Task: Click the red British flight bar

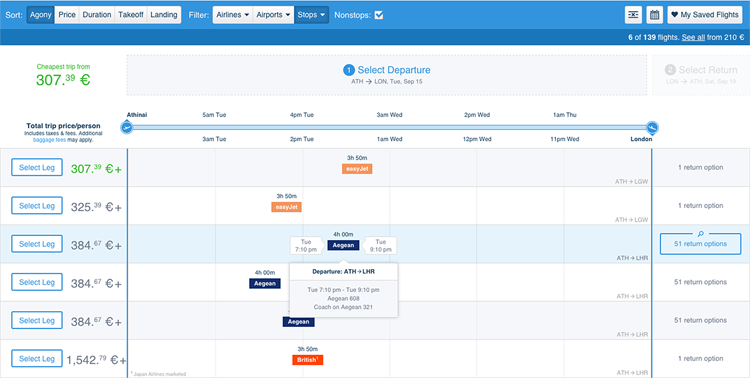Action: point(308,360)
